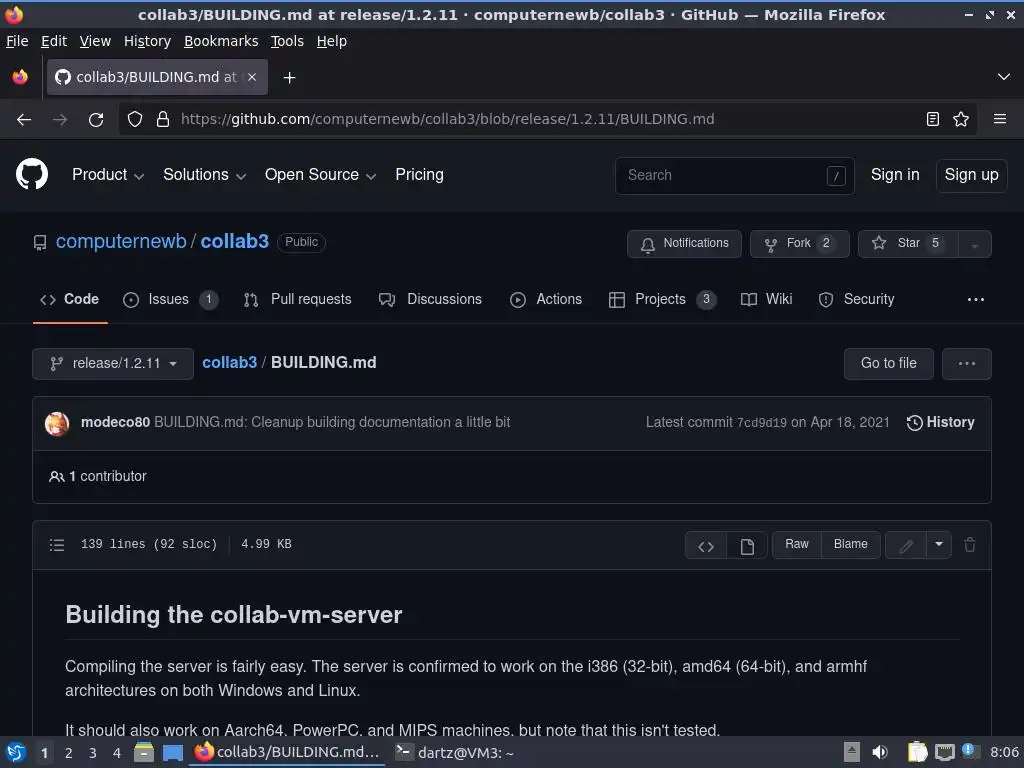Open the Firefox File menu
Viewport: 1024px width, 768px height.
pos(17,41)
